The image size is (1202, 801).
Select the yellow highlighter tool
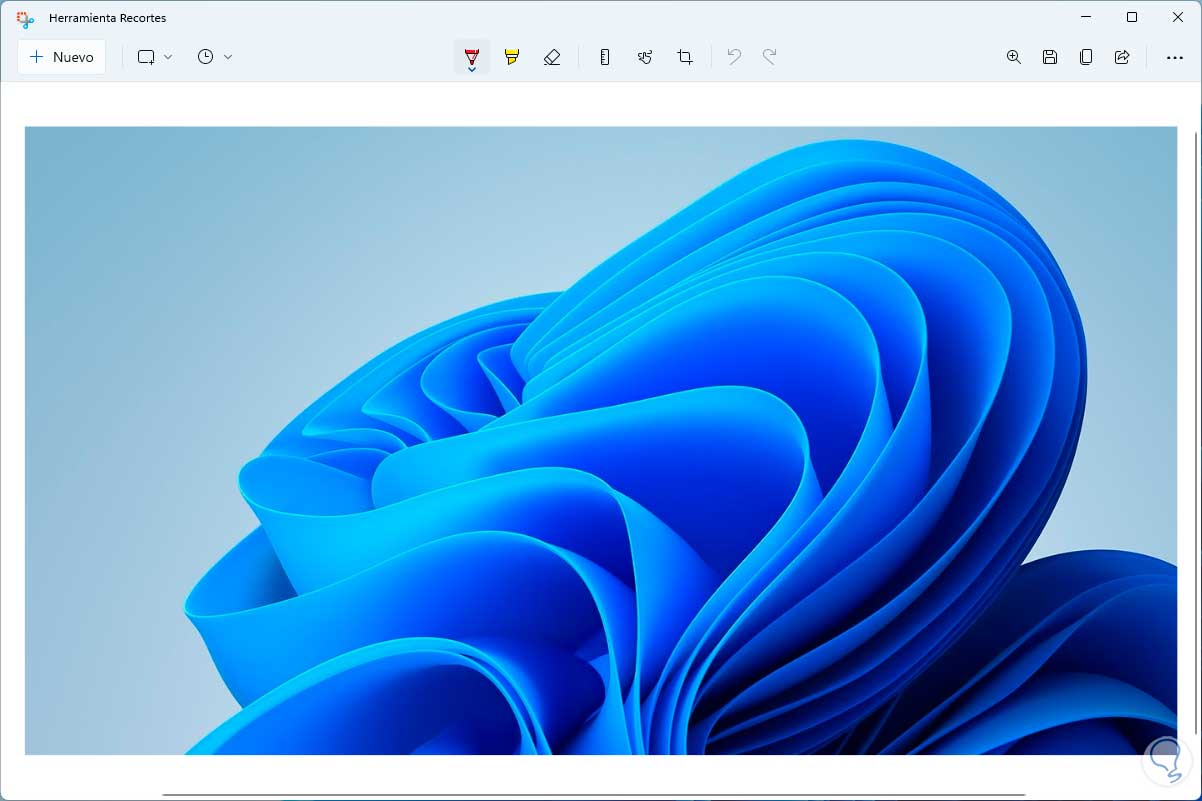512,57
